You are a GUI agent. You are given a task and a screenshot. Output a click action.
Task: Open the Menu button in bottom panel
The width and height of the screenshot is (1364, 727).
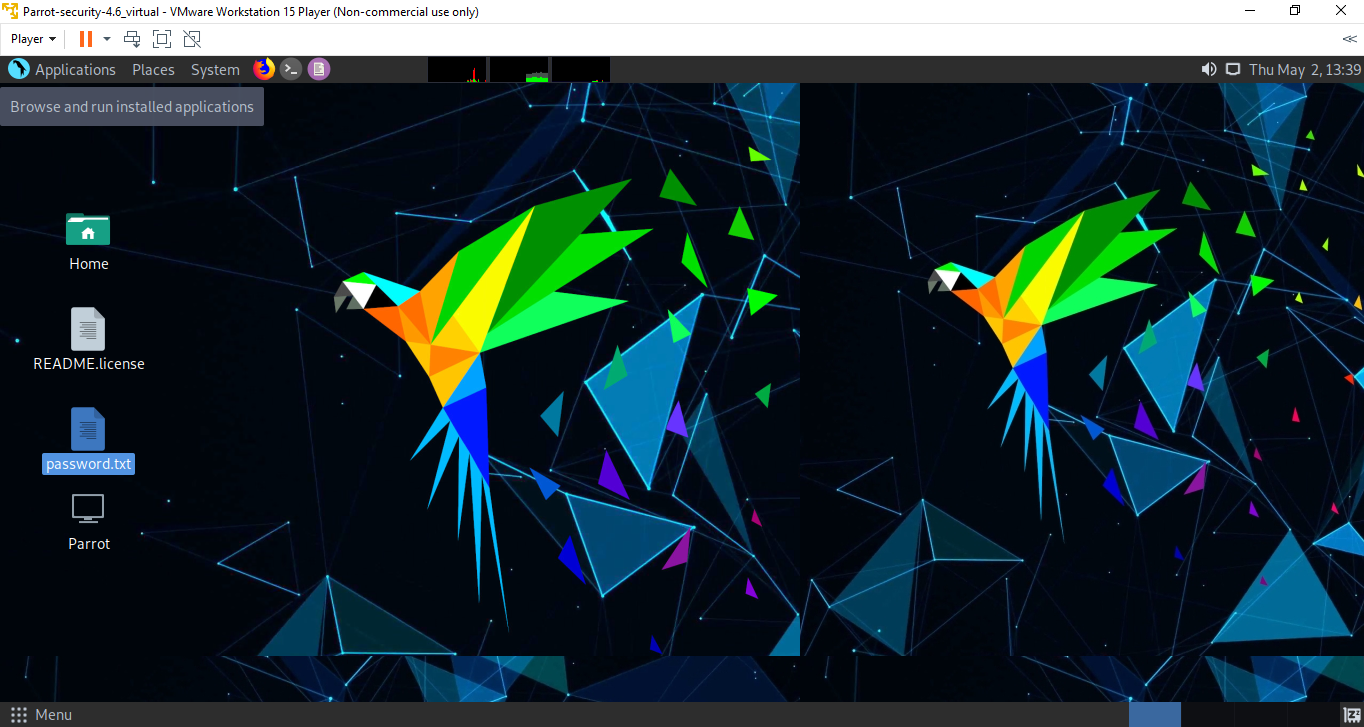(x=41, y=714)
